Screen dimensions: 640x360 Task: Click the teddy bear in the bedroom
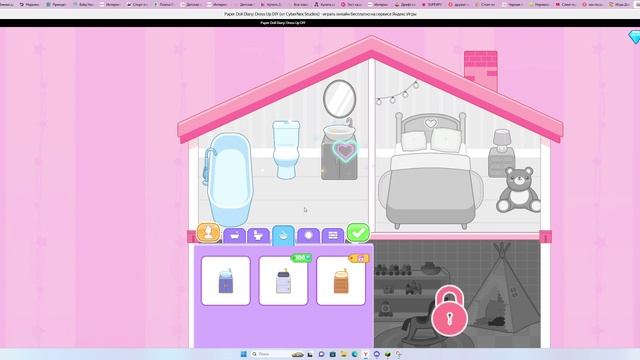pyautogui.click(x=518, y=190)
